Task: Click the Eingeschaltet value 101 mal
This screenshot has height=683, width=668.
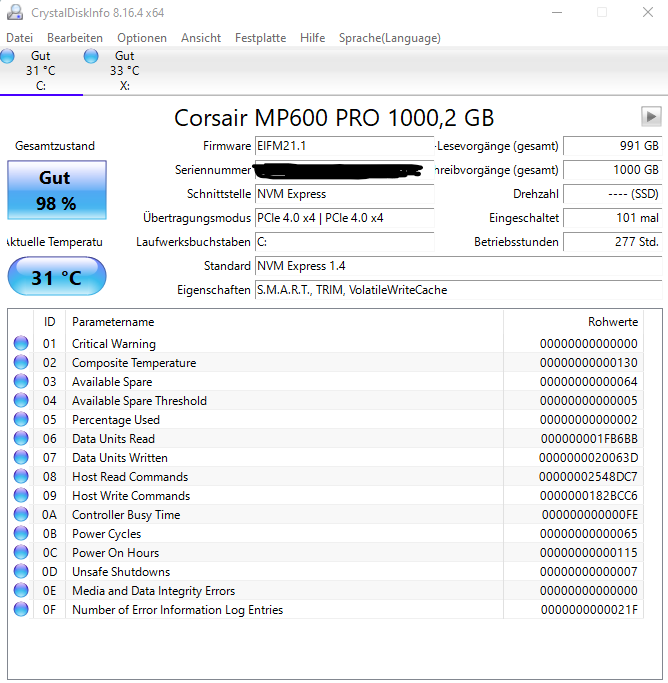Action: (613, 218)
